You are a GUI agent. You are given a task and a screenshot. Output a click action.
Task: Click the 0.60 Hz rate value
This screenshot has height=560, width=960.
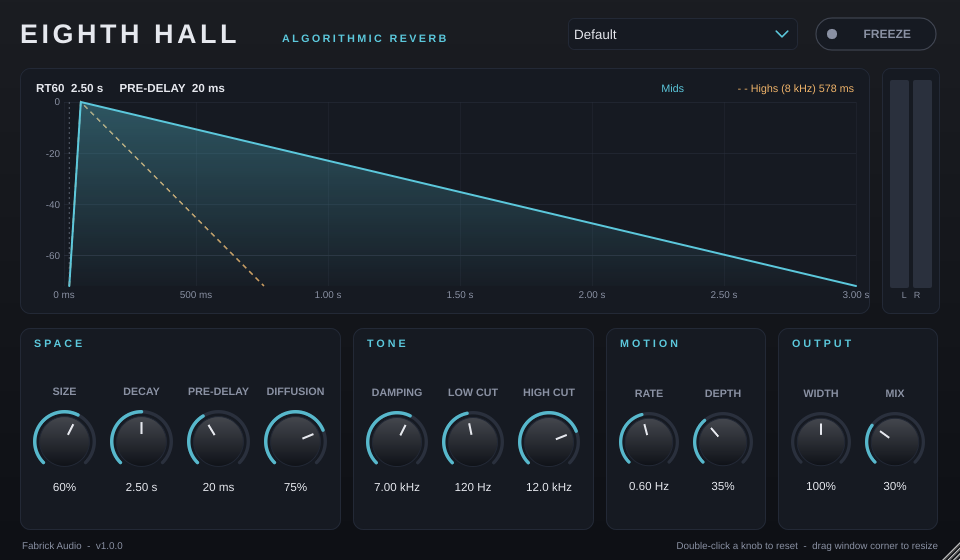(x=649, y=486)
